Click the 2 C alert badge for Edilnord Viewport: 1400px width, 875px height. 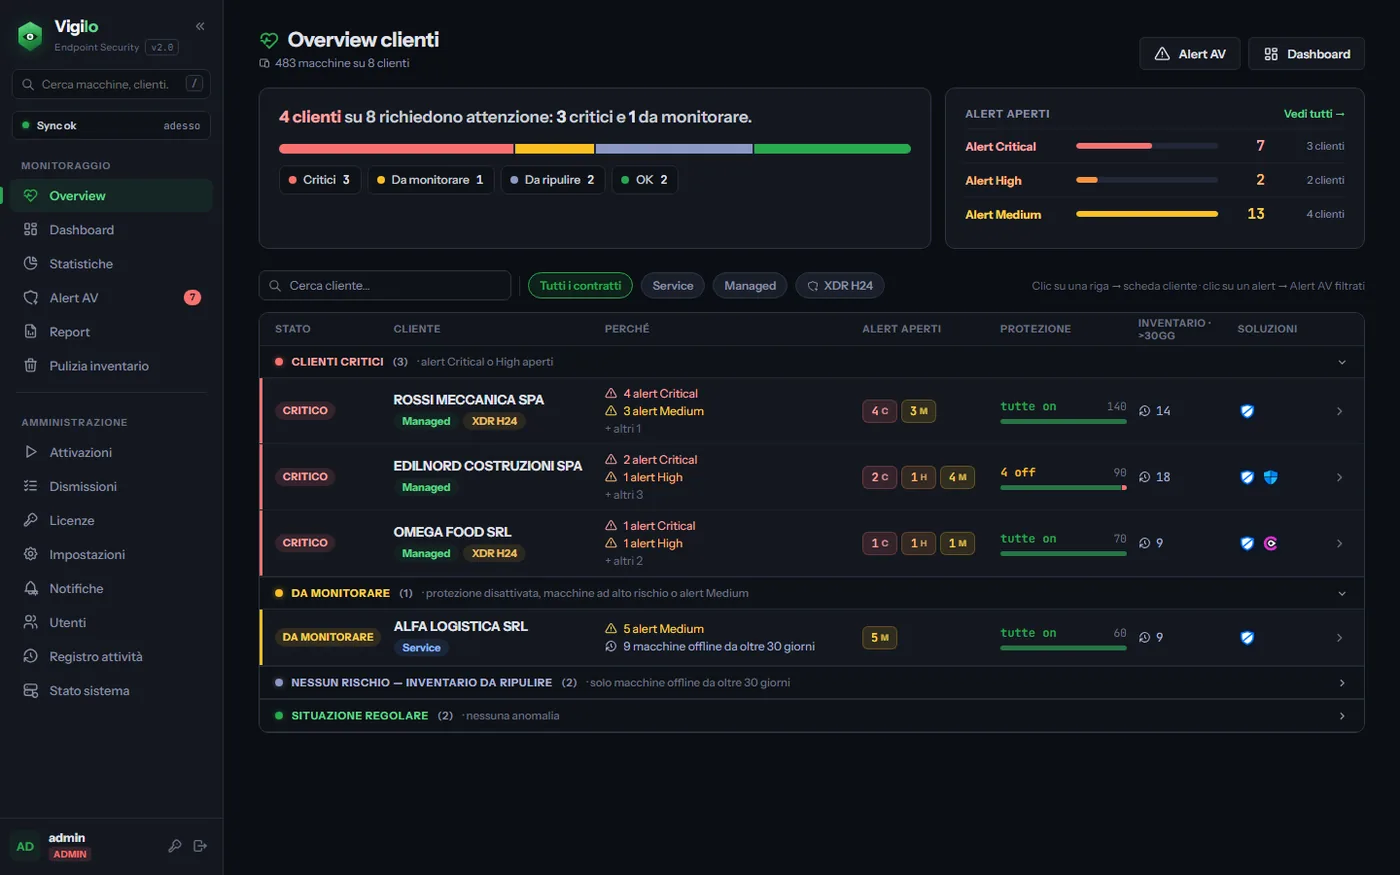[880, 477]
